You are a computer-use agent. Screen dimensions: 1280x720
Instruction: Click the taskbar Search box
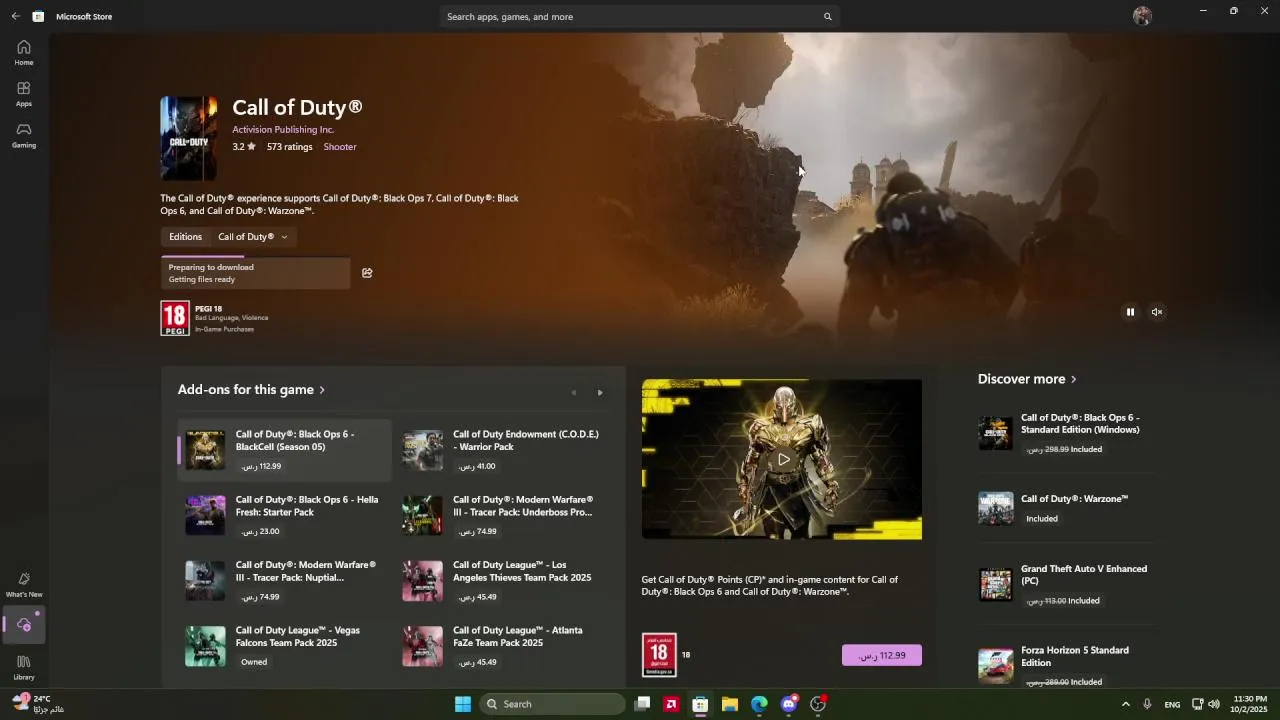552,704
